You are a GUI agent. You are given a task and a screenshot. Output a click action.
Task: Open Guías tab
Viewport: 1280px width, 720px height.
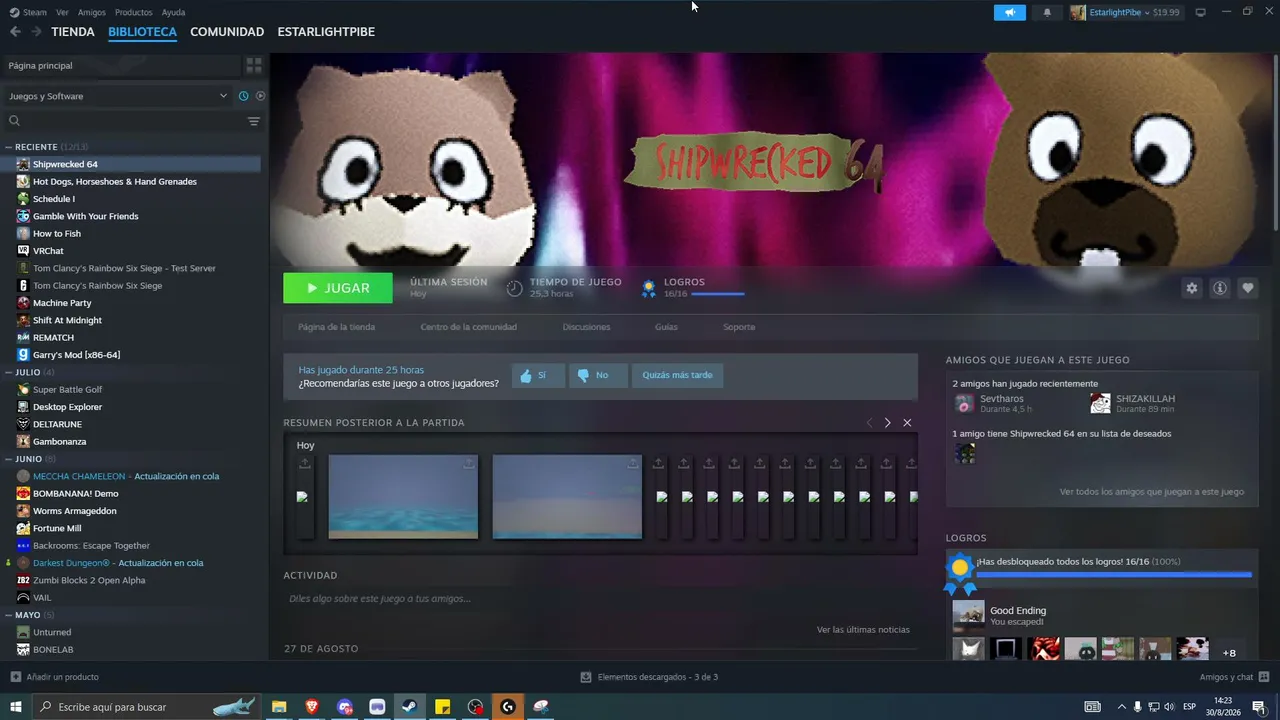(x=666, y=327)
